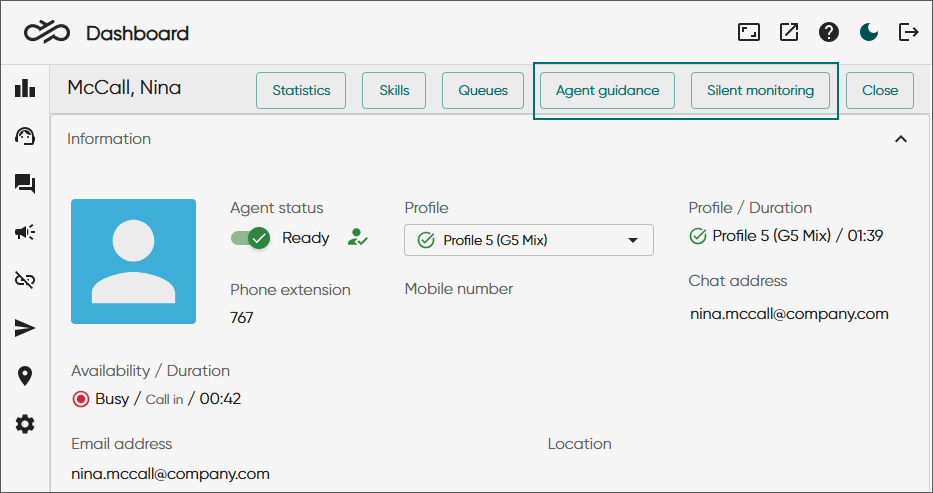Click the agent avatar picture
The height and width of the screenshot is (493, 933).
click(133, 262)
